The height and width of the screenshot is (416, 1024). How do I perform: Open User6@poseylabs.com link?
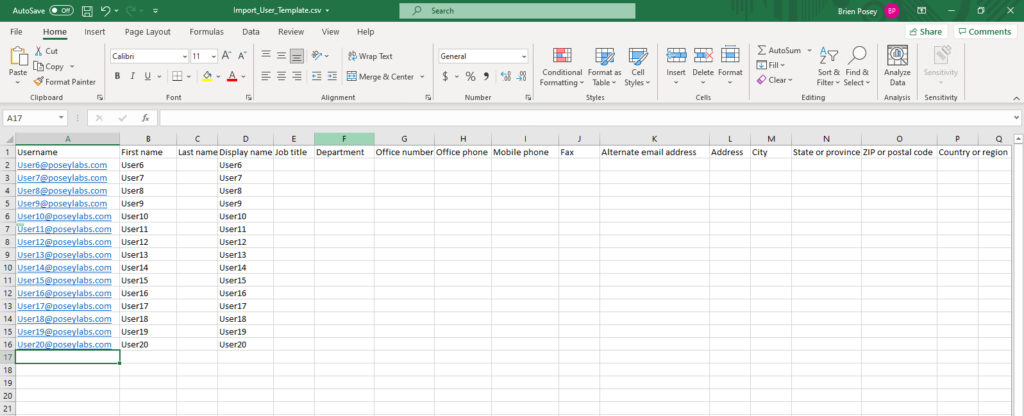pyautogui.click(x=62, y=165)
